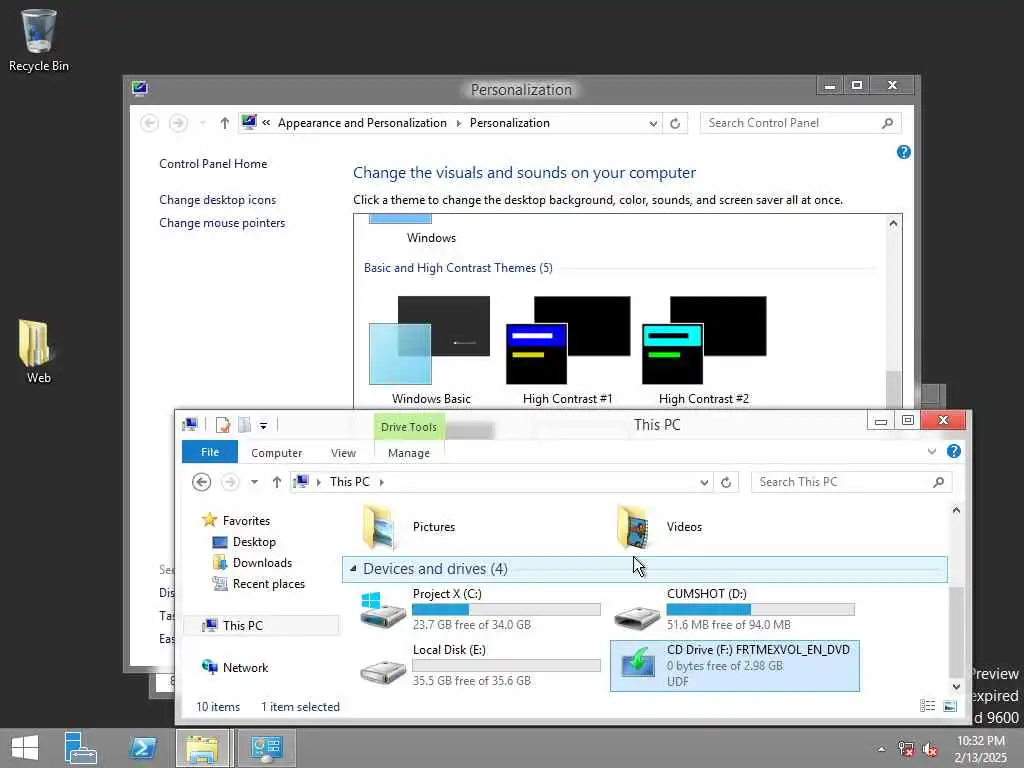Viewport: 1024px width, 768px height.
Task: Open the Pictures folder
Action: coord(409,527)
